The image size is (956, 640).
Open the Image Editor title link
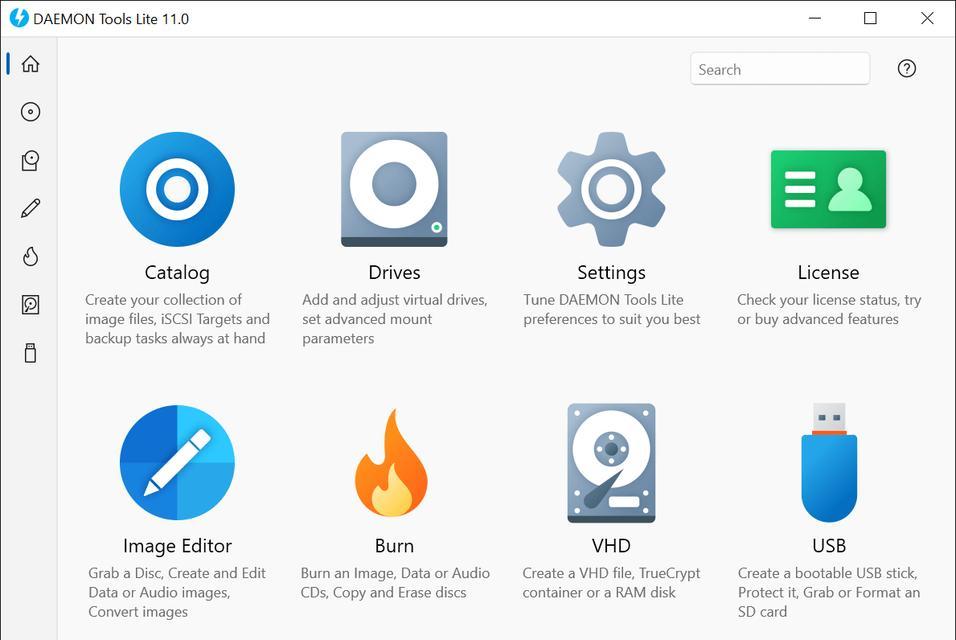click(177, 546)
